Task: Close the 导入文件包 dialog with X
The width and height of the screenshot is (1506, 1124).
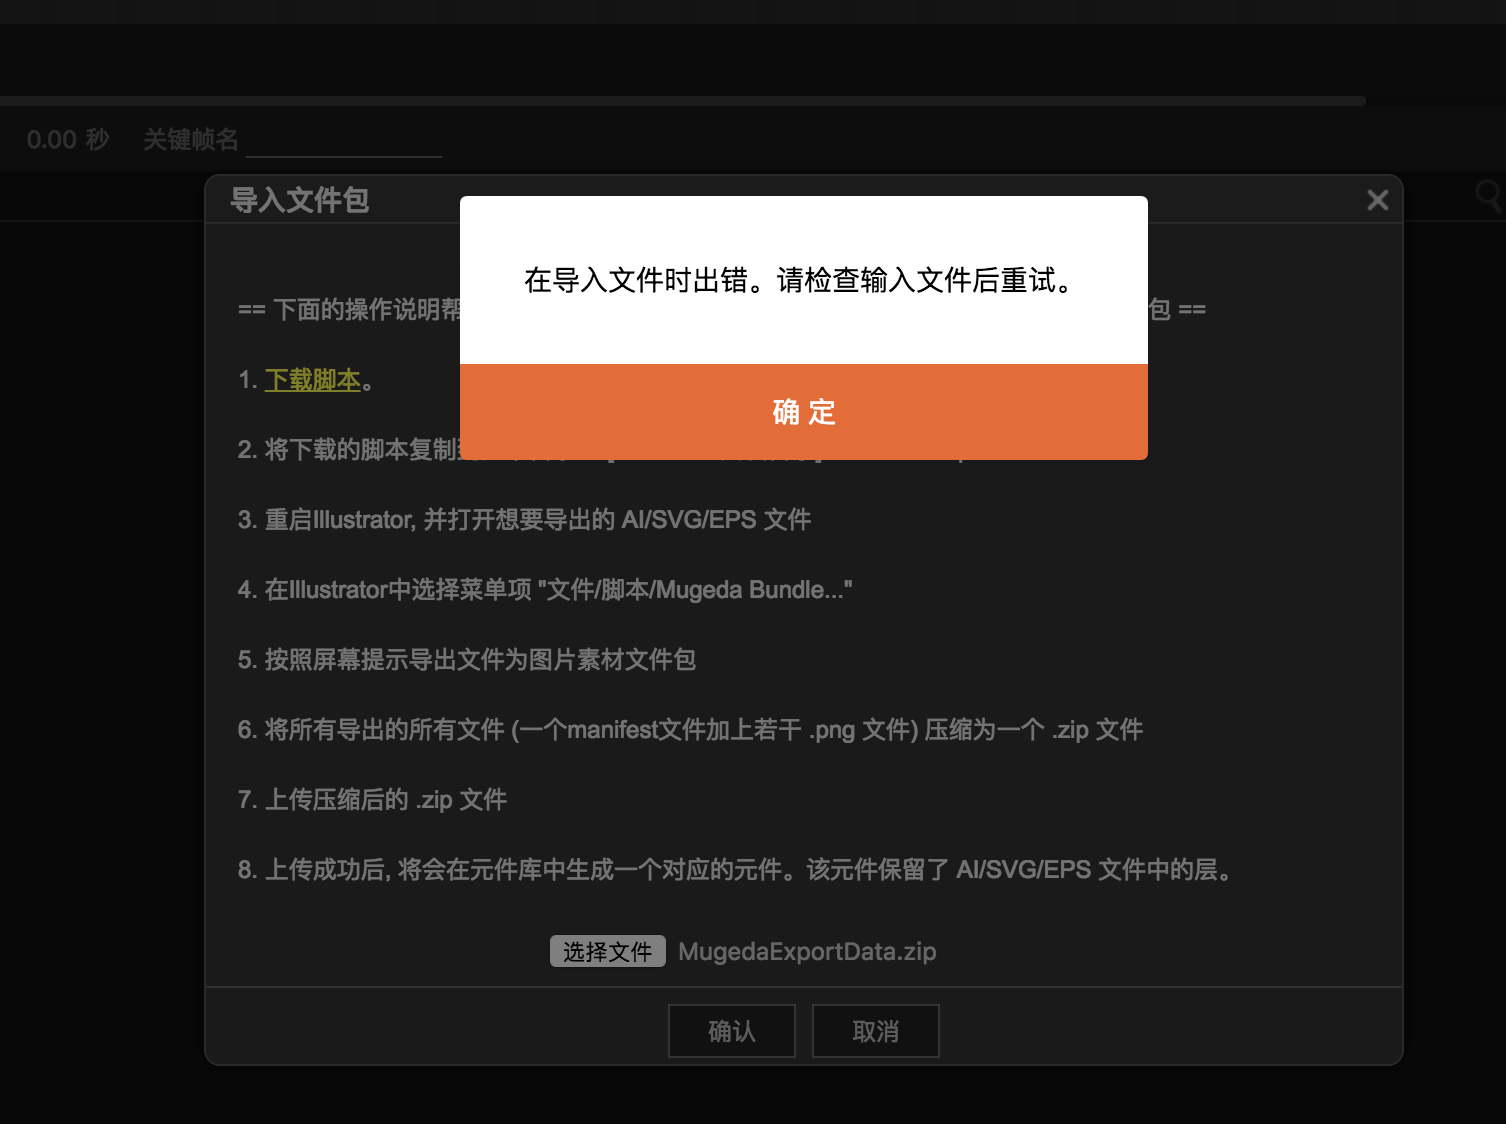Action: (x=1378, y=200)
